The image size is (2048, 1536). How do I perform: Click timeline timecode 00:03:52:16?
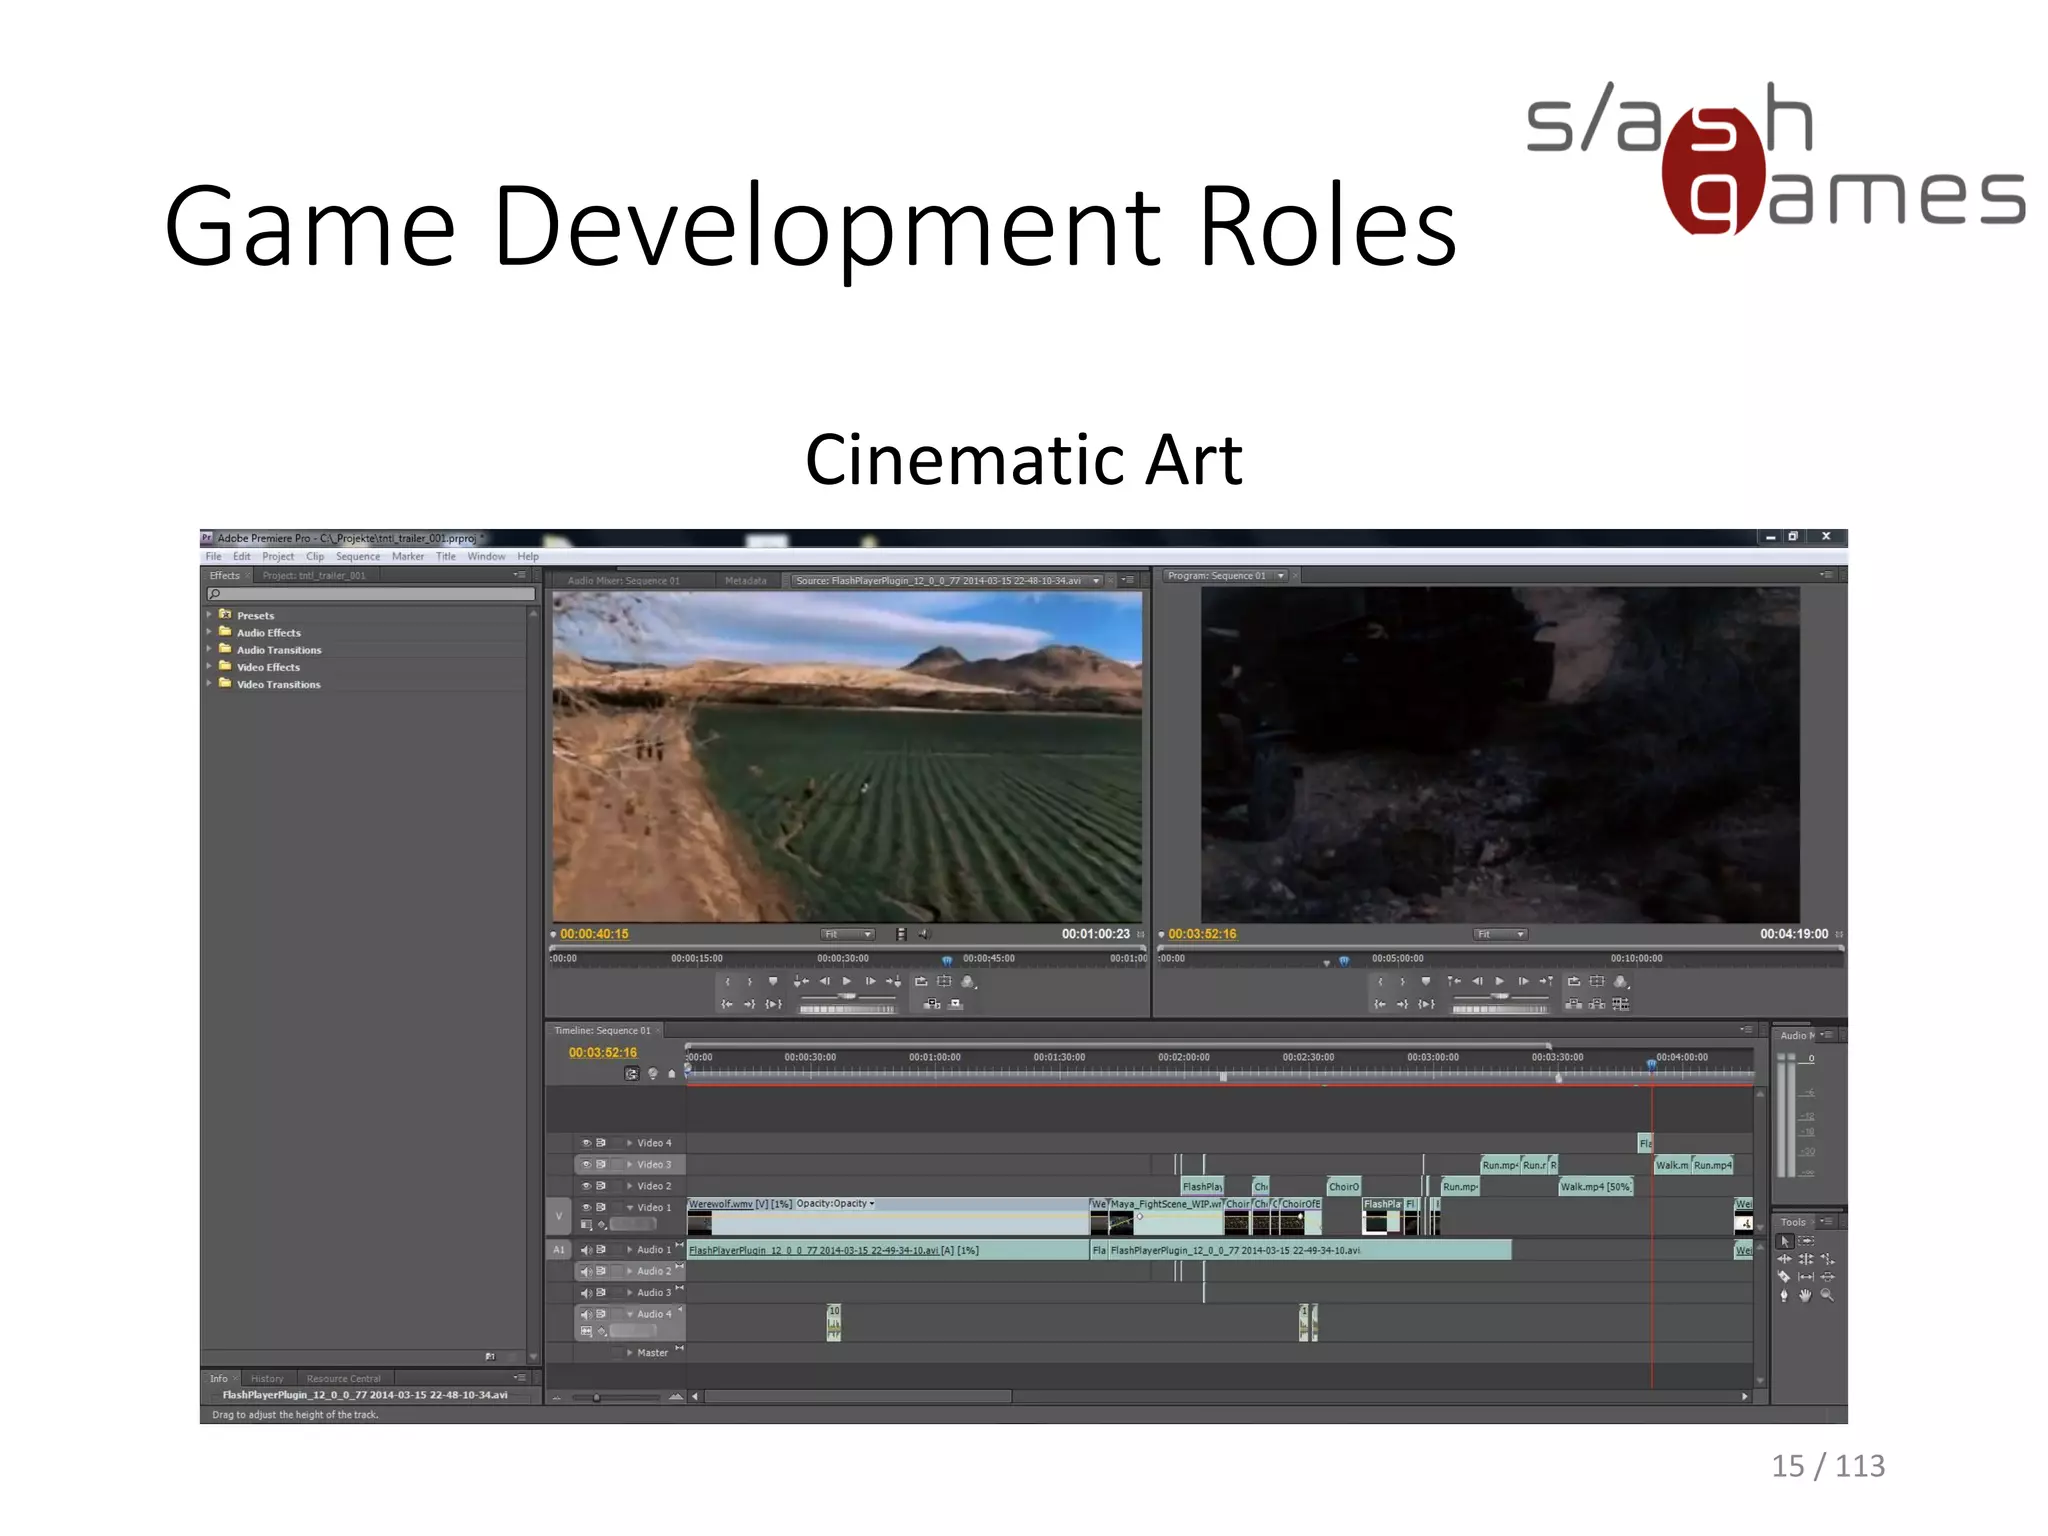[x=603, y=1052]
